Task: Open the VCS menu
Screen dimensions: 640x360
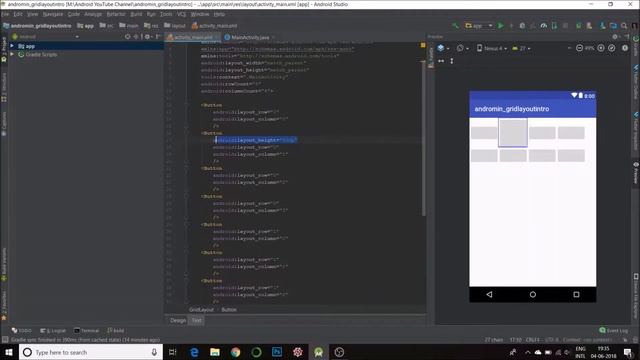Action: point(181,14)
